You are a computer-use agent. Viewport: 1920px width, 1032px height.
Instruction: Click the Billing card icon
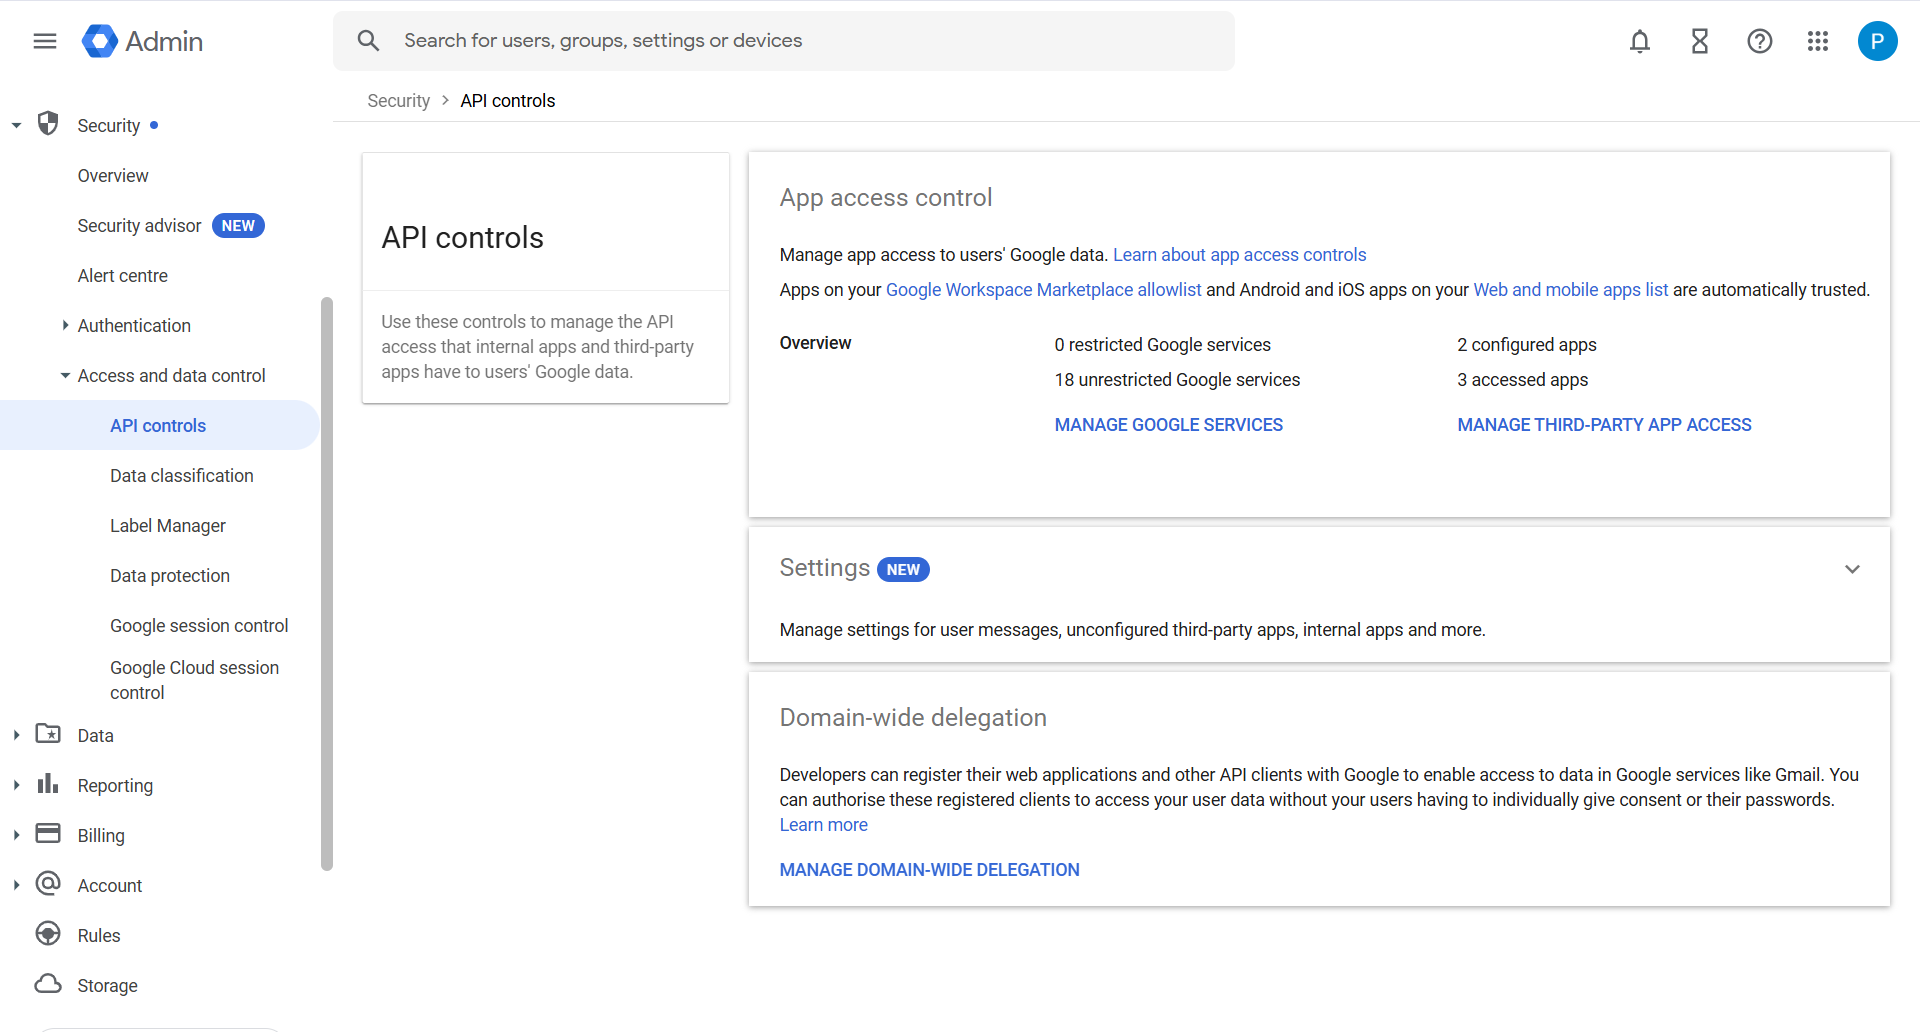click(48, 834)
